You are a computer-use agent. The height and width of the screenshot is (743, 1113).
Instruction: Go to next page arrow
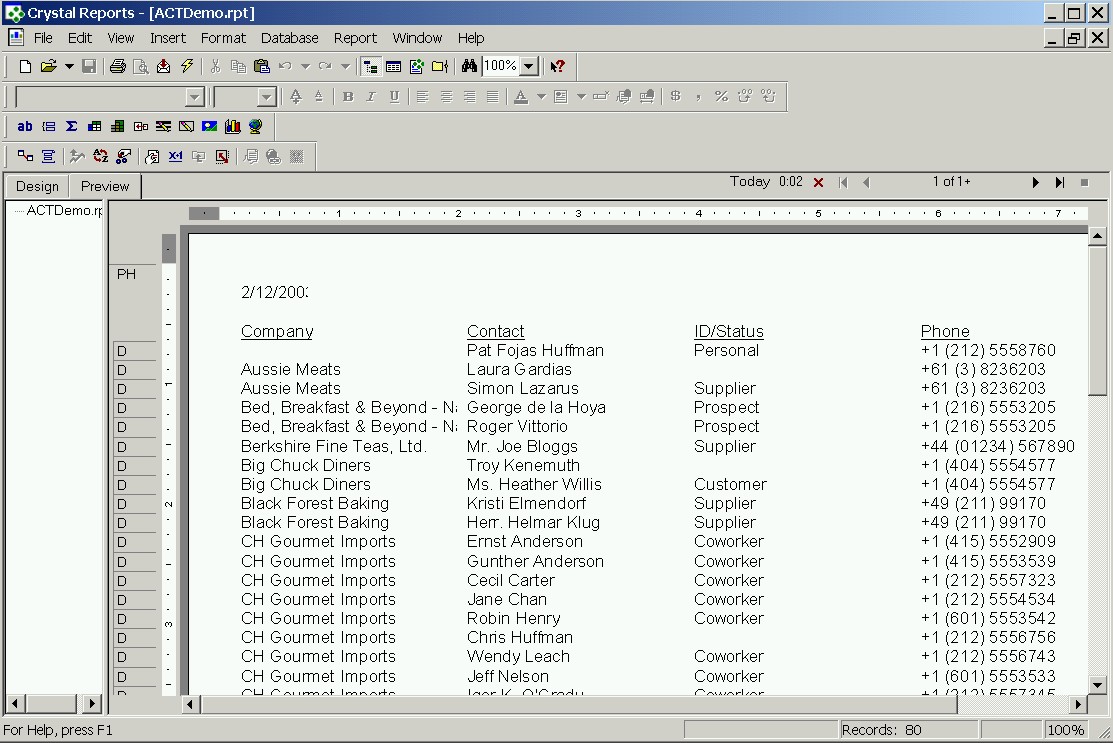point(1035,182)
